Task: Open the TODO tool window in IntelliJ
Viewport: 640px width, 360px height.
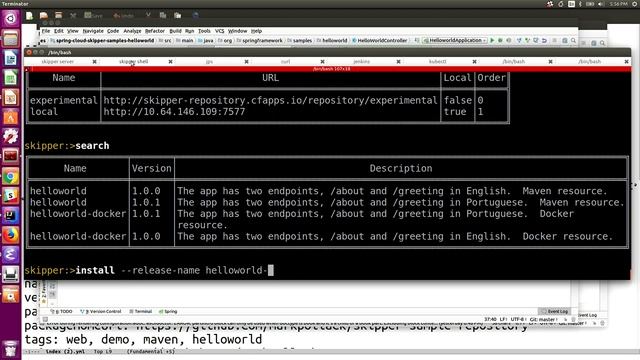Action: pyautogui.click(x=62, y=311)
